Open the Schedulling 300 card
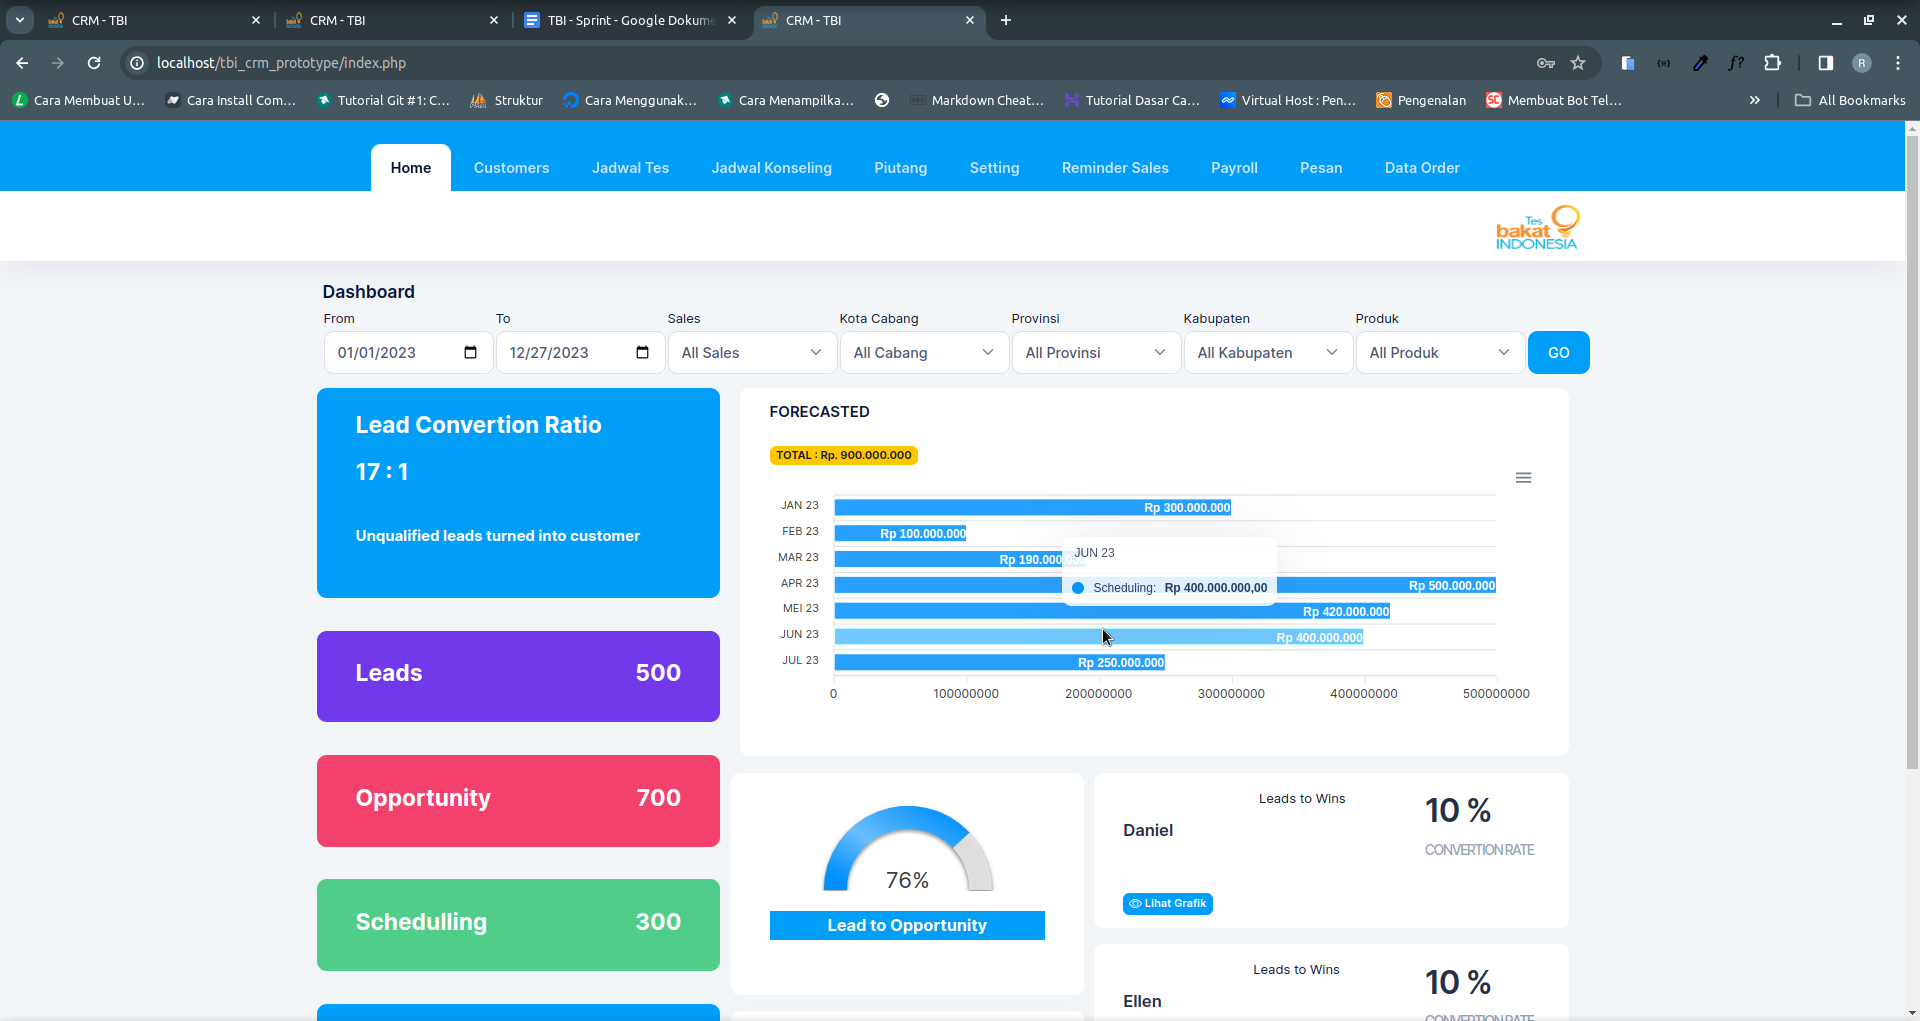Screen dimensions: 1920x1021 tap(518, 925)
